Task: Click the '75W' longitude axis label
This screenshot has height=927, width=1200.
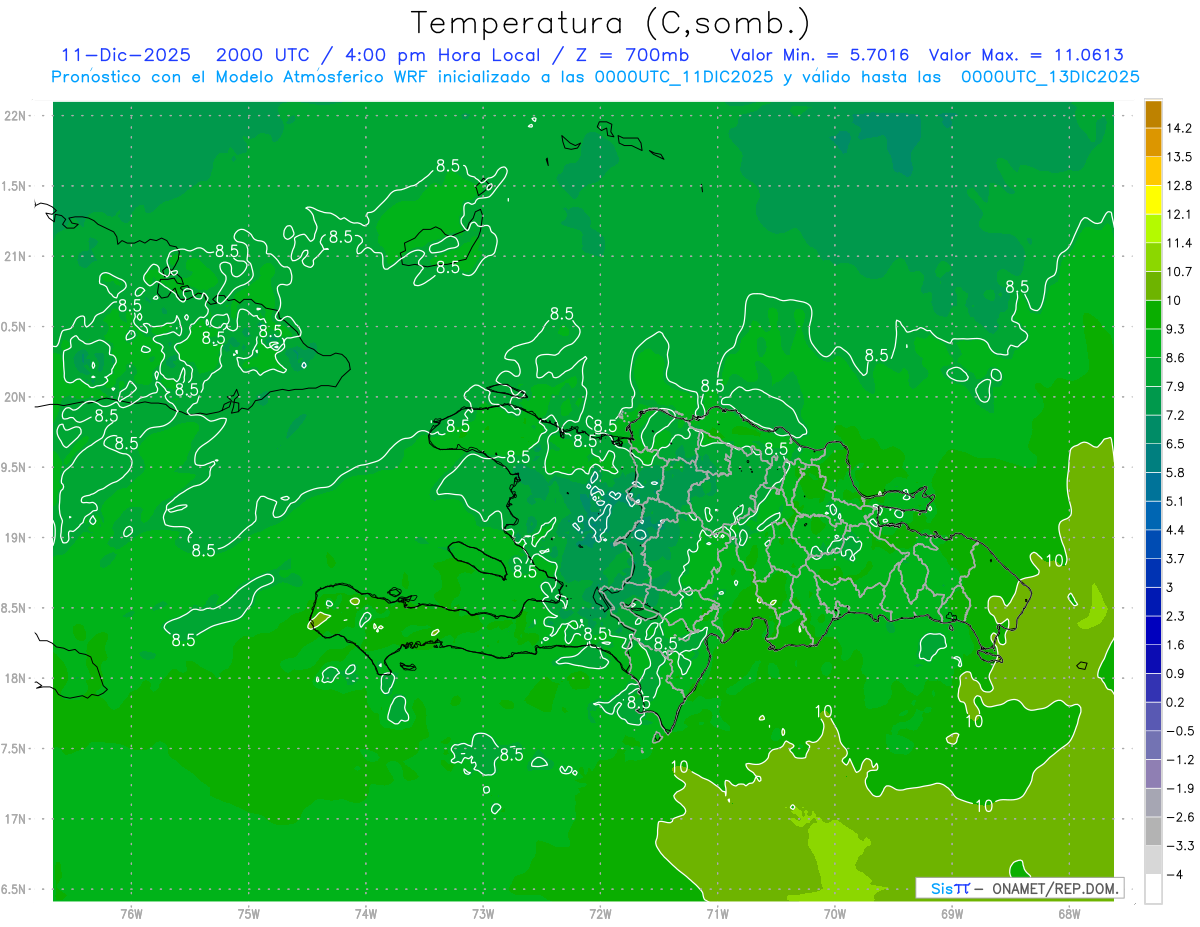Action: pos(249,913)
